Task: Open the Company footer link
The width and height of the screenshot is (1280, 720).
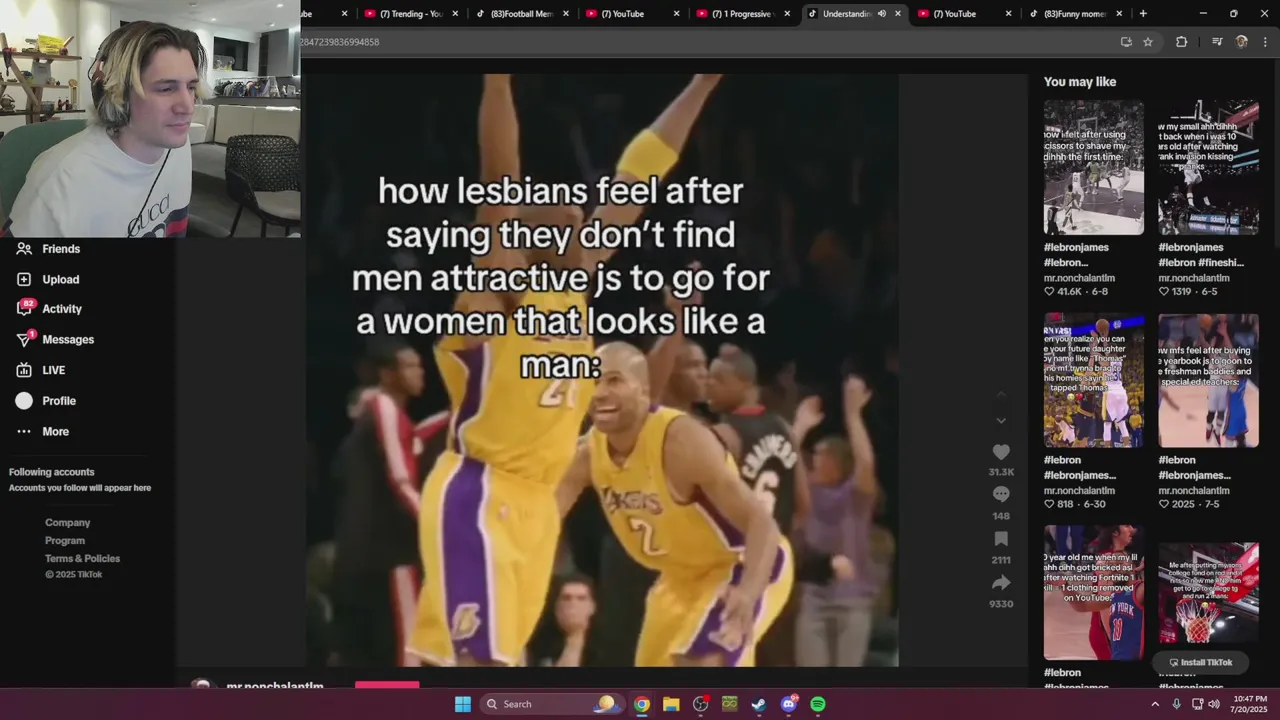Action: pyautogui.click(x=67, y=523)
